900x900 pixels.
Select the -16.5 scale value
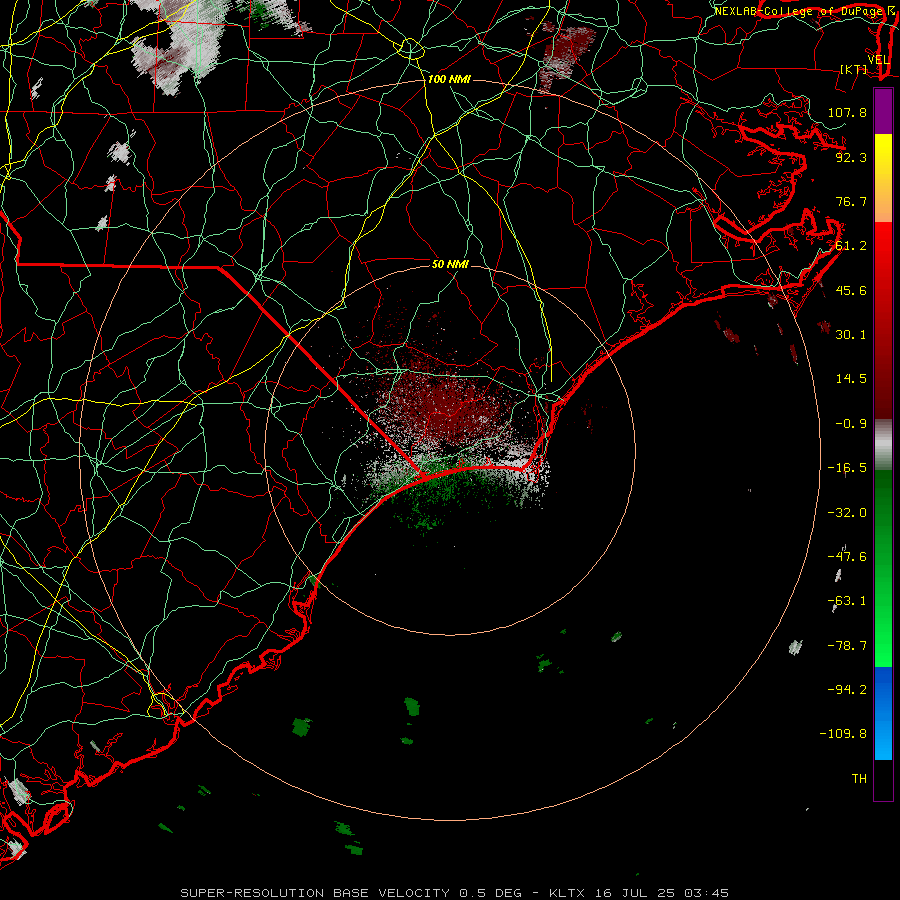(847, 468)
